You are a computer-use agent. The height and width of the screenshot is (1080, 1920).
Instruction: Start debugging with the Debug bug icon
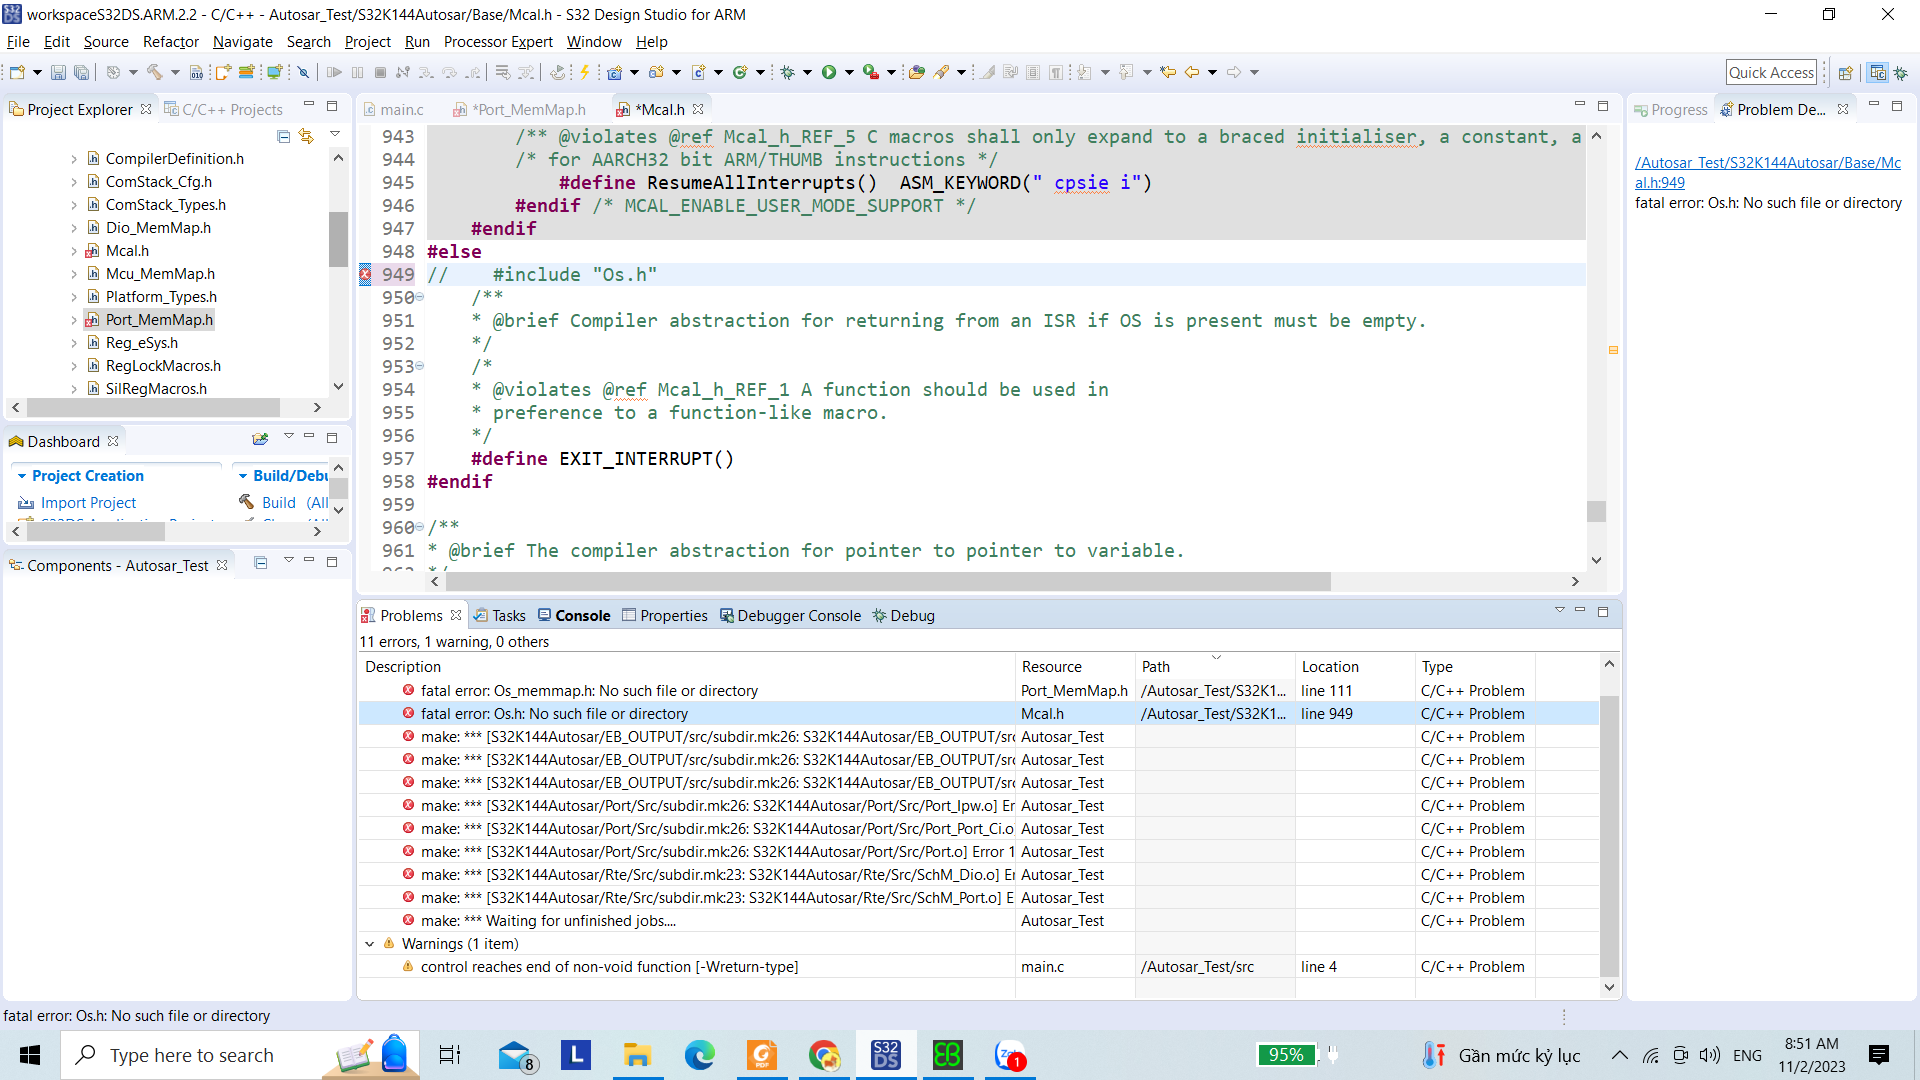point(786,72)
